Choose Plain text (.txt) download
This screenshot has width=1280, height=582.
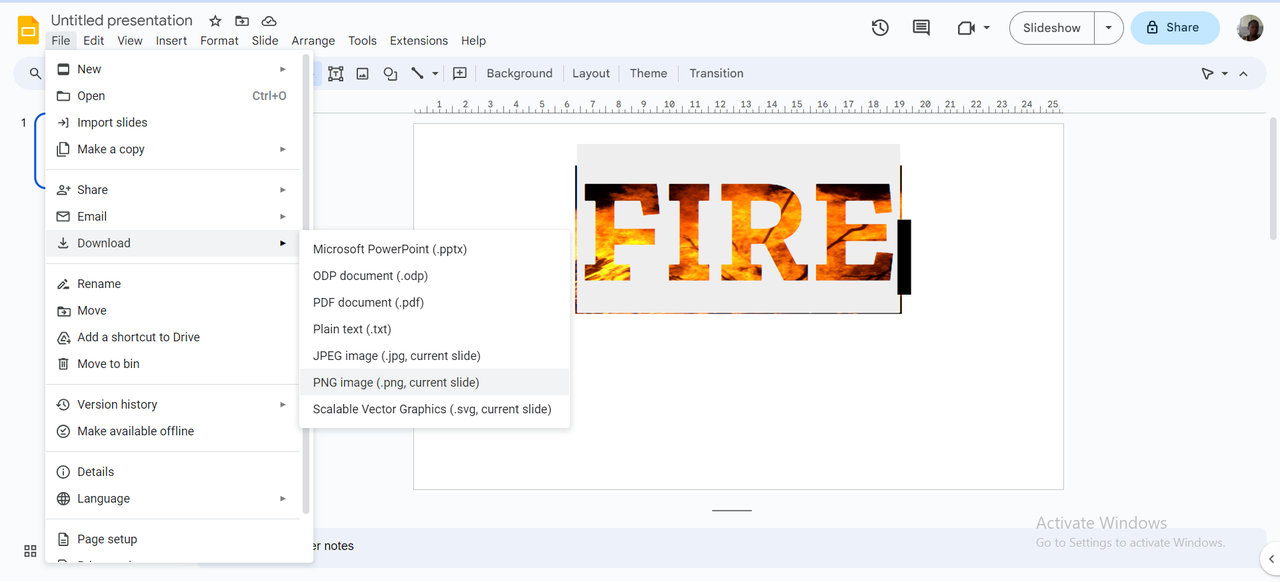click(435, 329)
